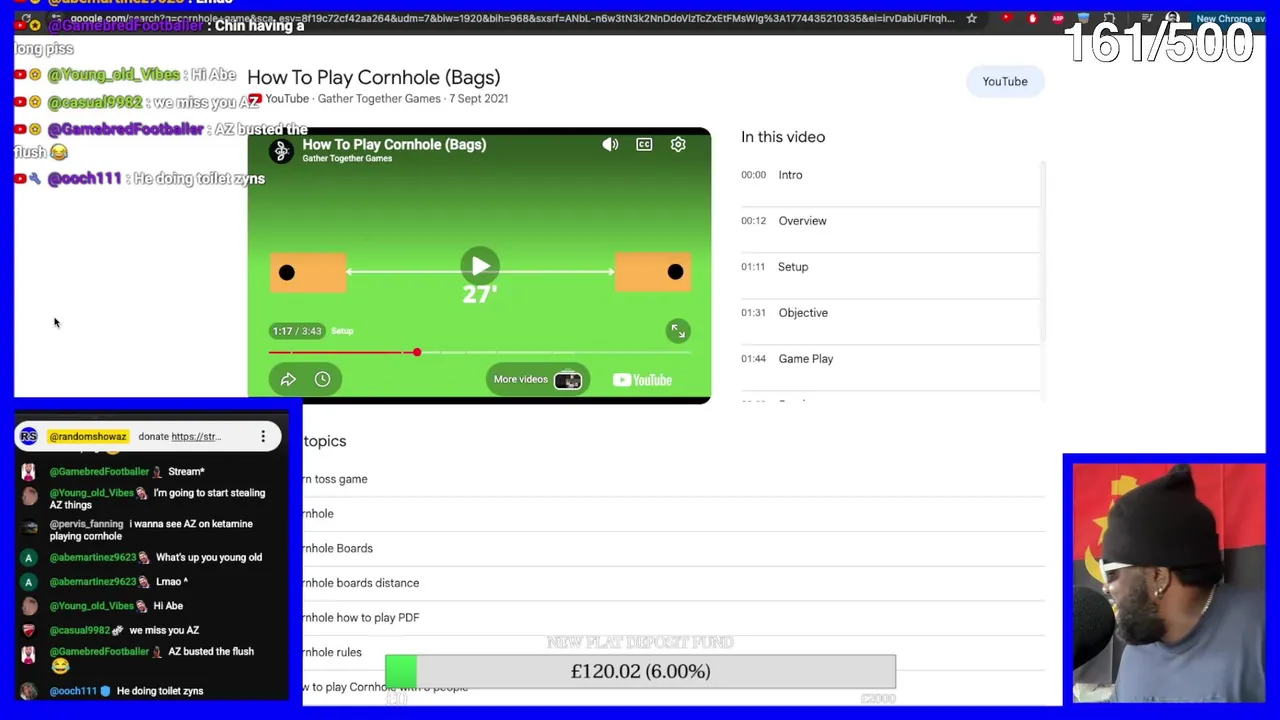This screenshot has height=720, width=1280.
Task: Click the Gather Together Games channel avatar
Action: tap(281, 151)
